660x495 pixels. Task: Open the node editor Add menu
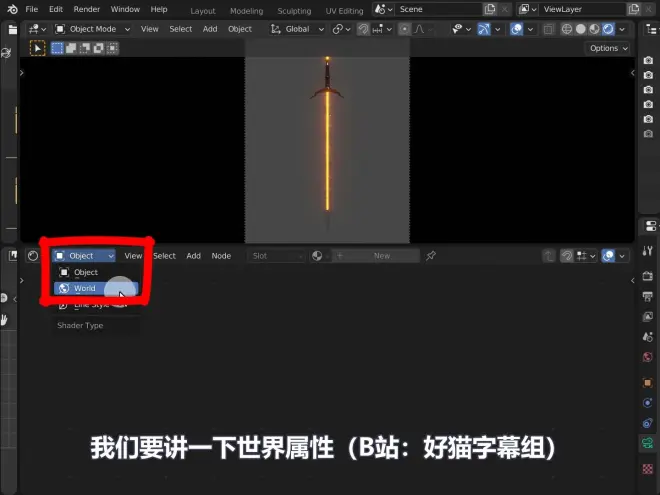[x=194, y=256]
